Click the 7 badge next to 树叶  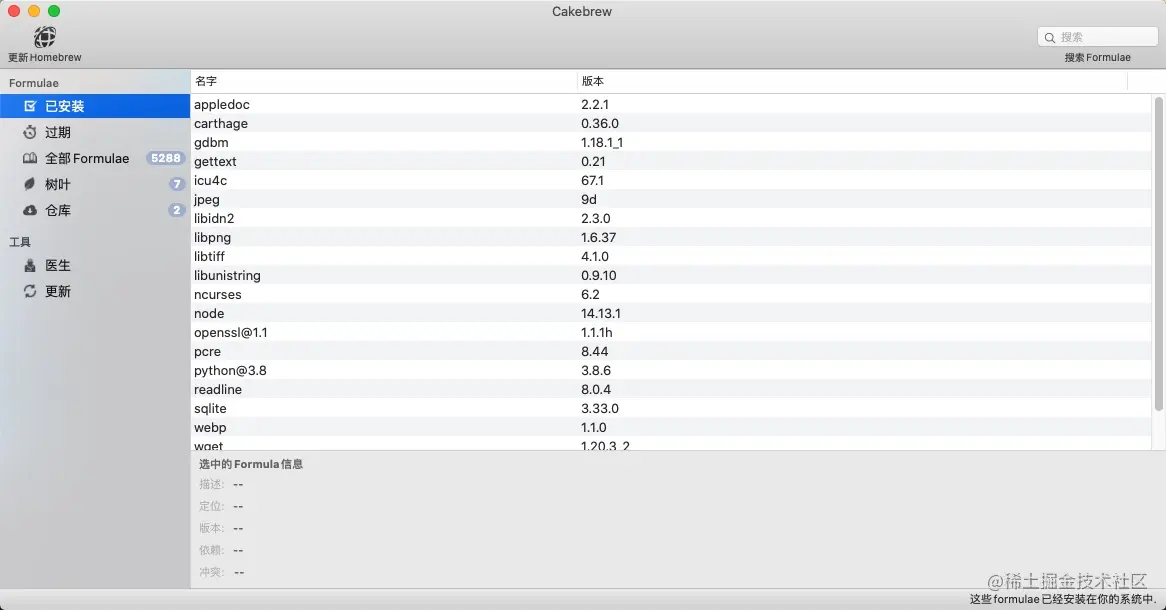[177, 184]
